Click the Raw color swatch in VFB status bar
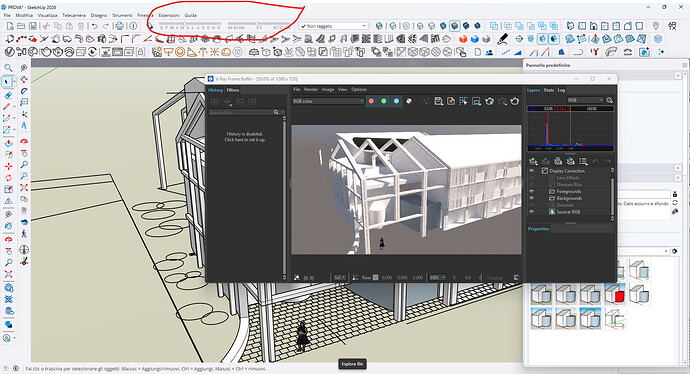690x374 pixels. click(x=375, y=278)
